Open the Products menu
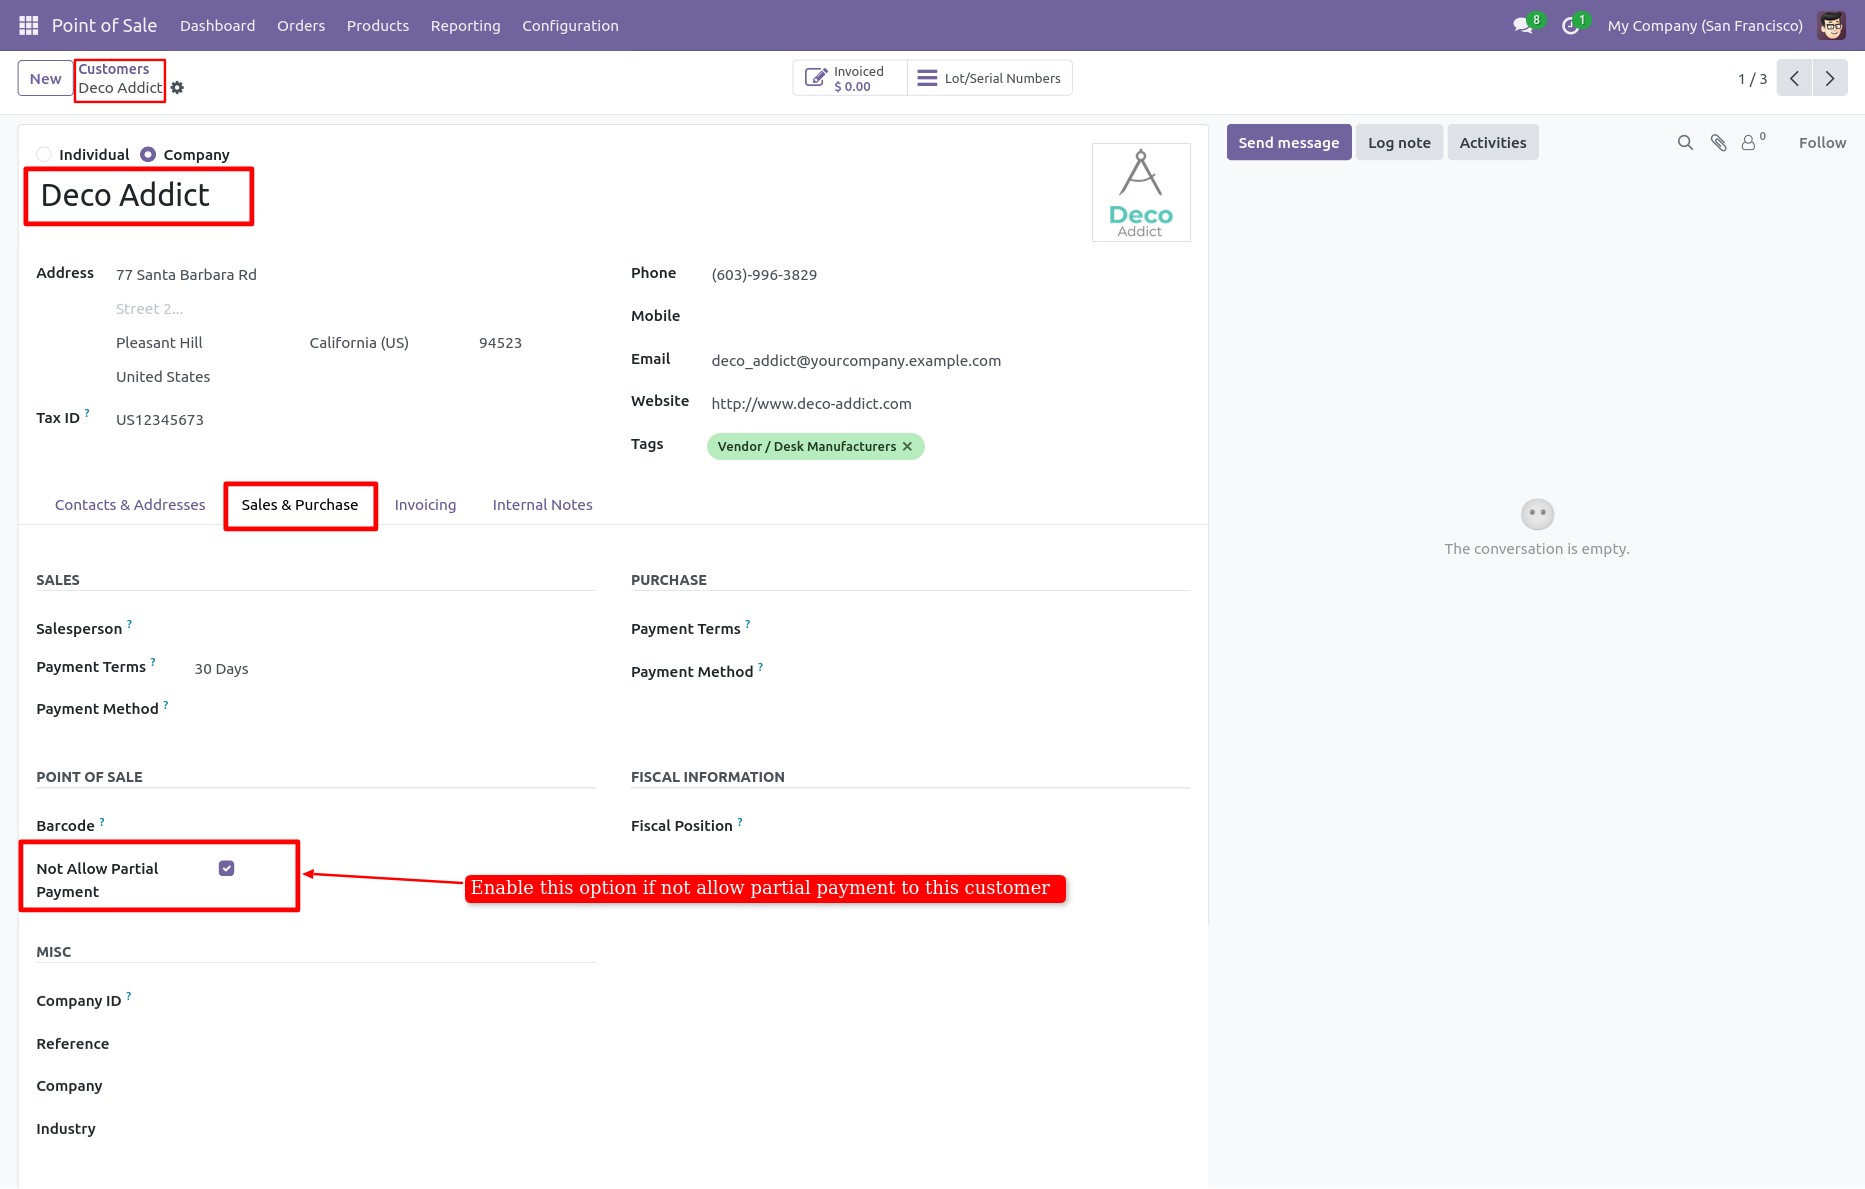 378,26
